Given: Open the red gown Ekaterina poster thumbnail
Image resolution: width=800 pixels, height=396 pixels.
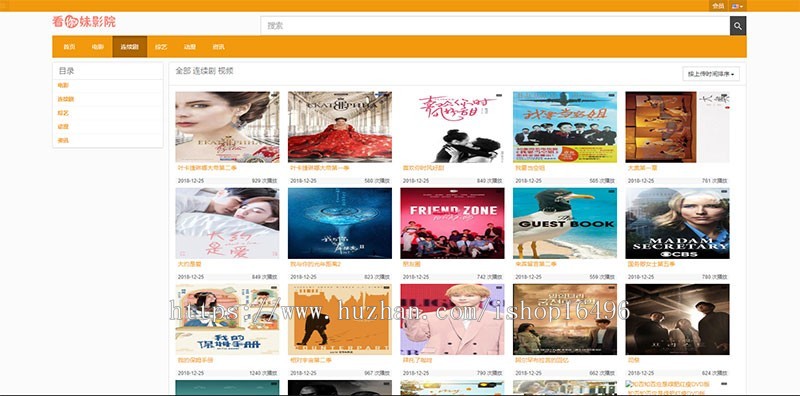Looking at the screenshot, I should coord(340,127).
